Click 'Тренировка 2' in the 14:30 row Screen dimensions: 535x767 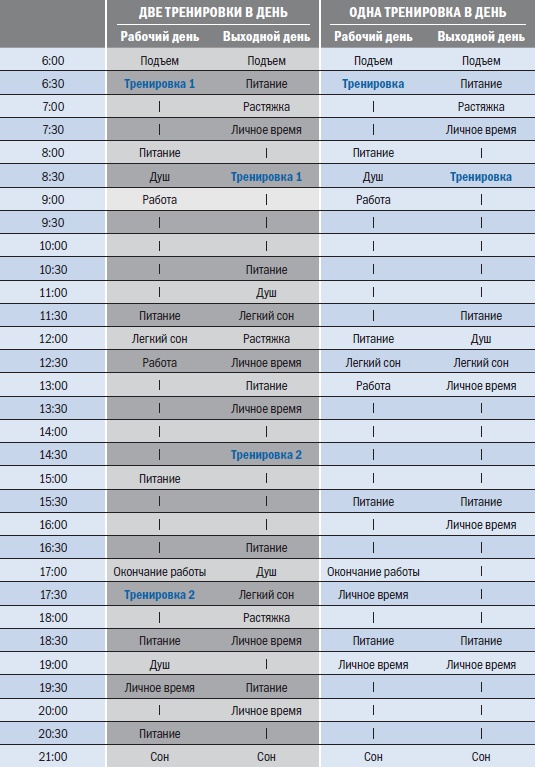click(266, 455)
